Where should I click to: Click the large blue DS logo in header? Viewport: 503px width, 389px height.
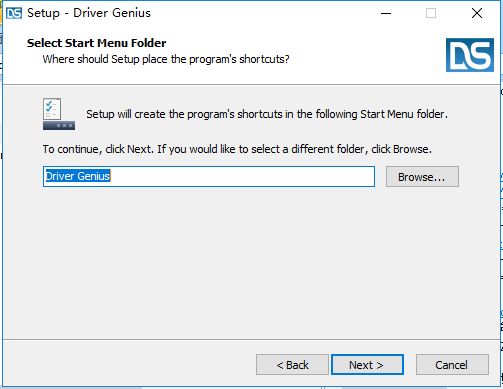coord(470,55)
